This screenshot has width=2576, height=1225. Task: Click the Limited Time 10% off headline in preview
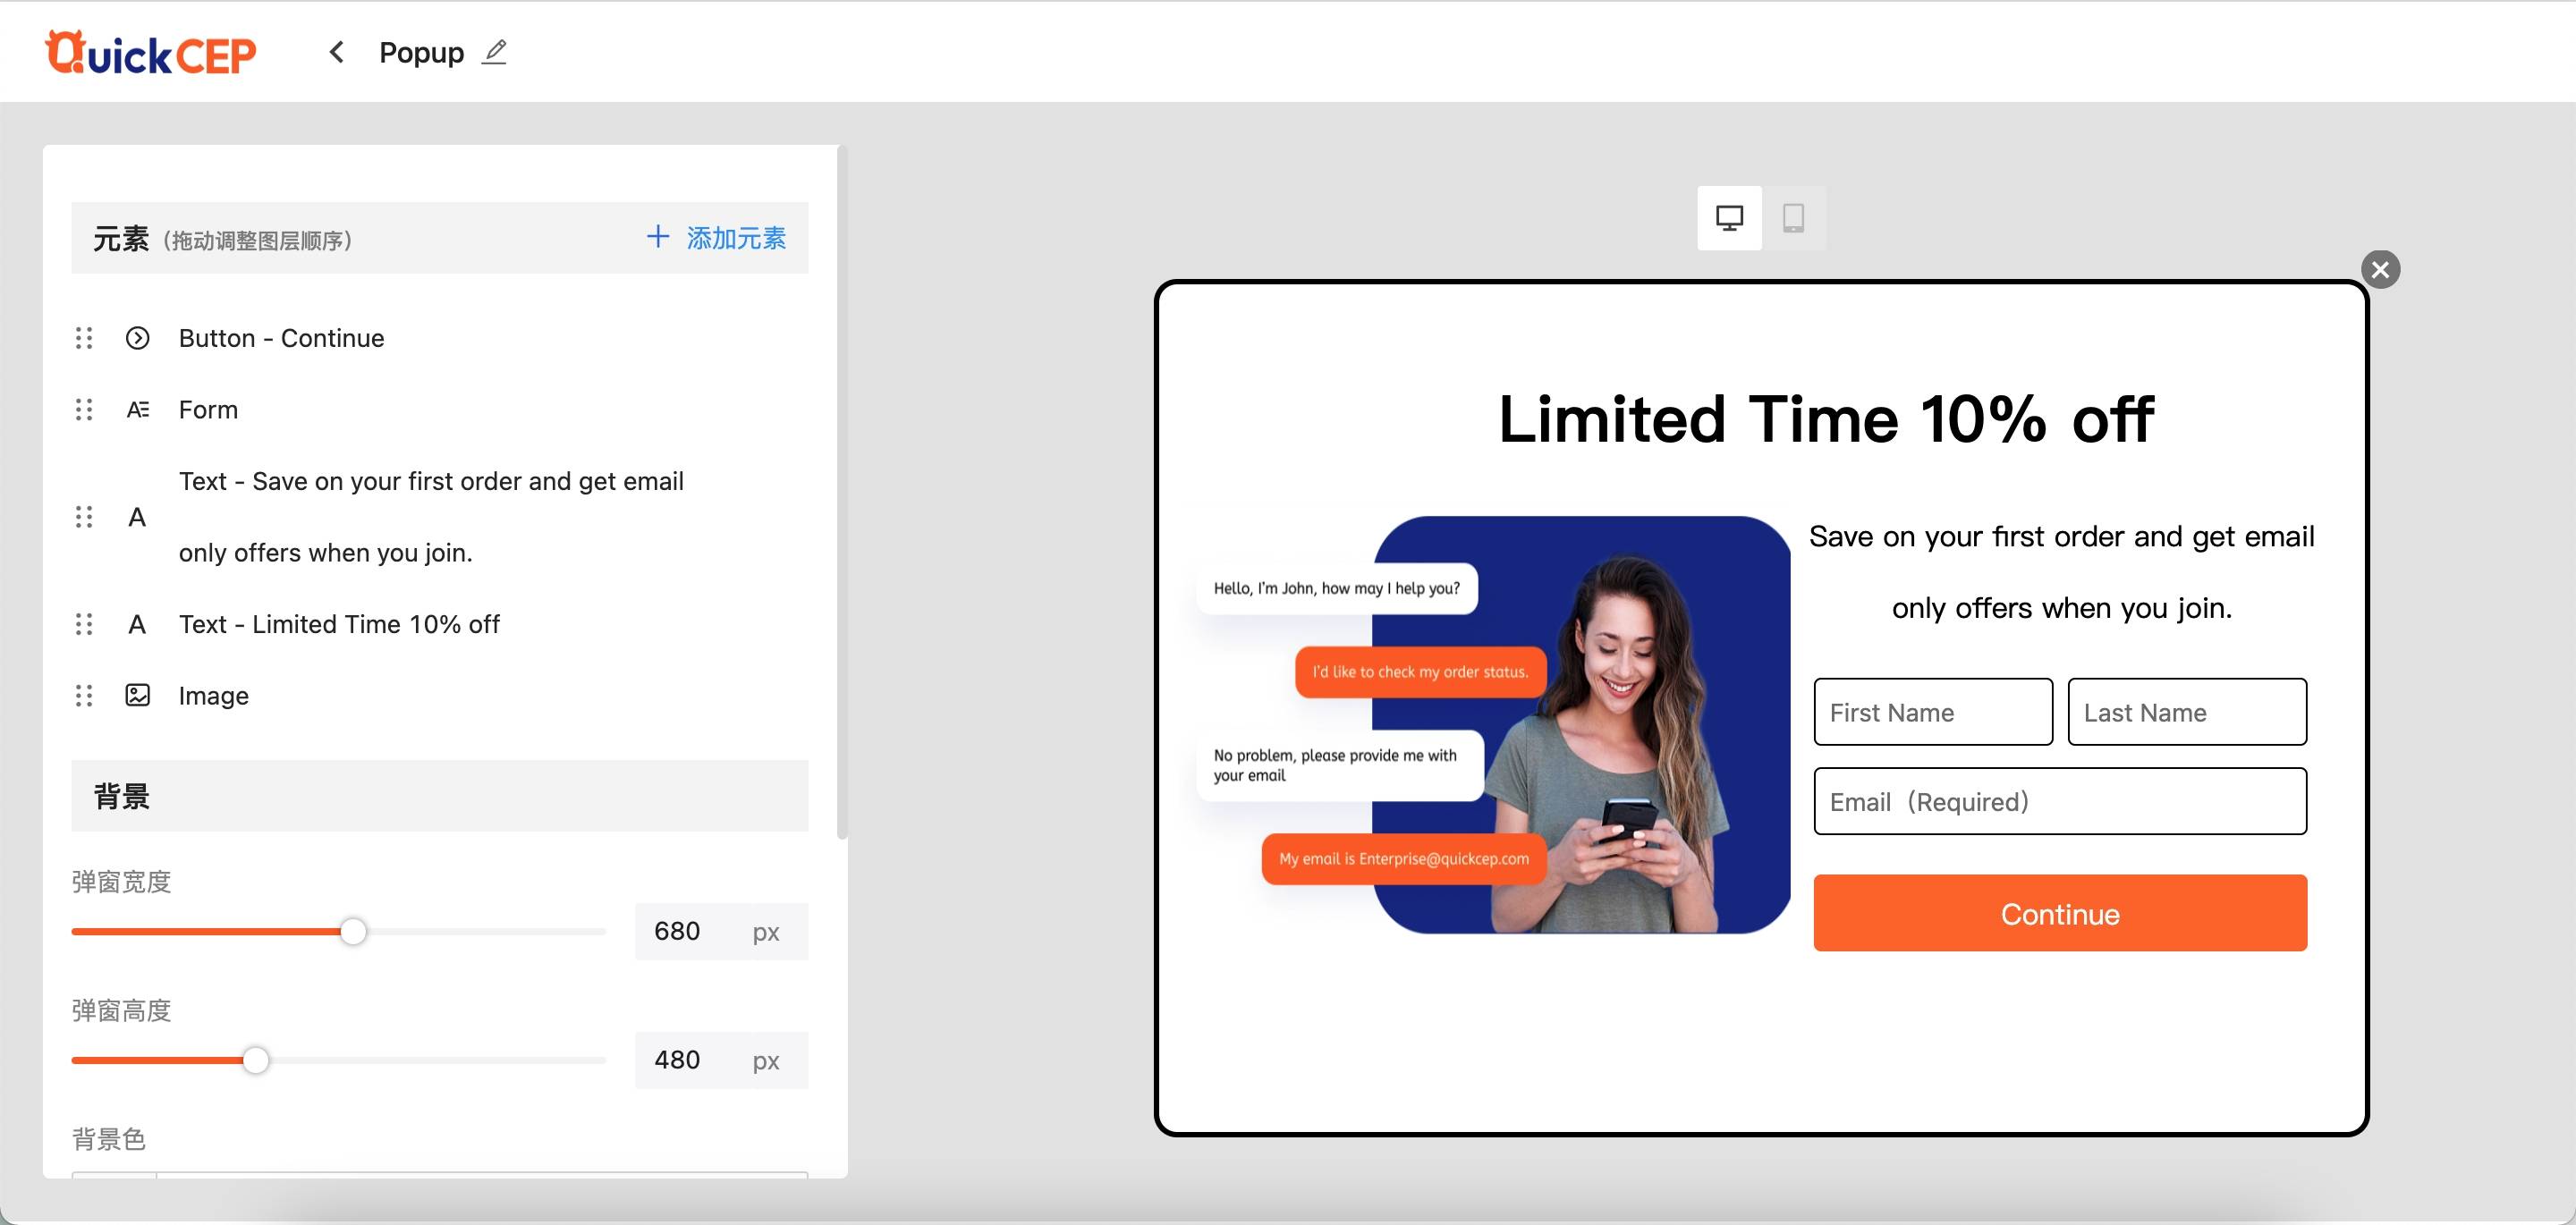(x=1826, y=418)
